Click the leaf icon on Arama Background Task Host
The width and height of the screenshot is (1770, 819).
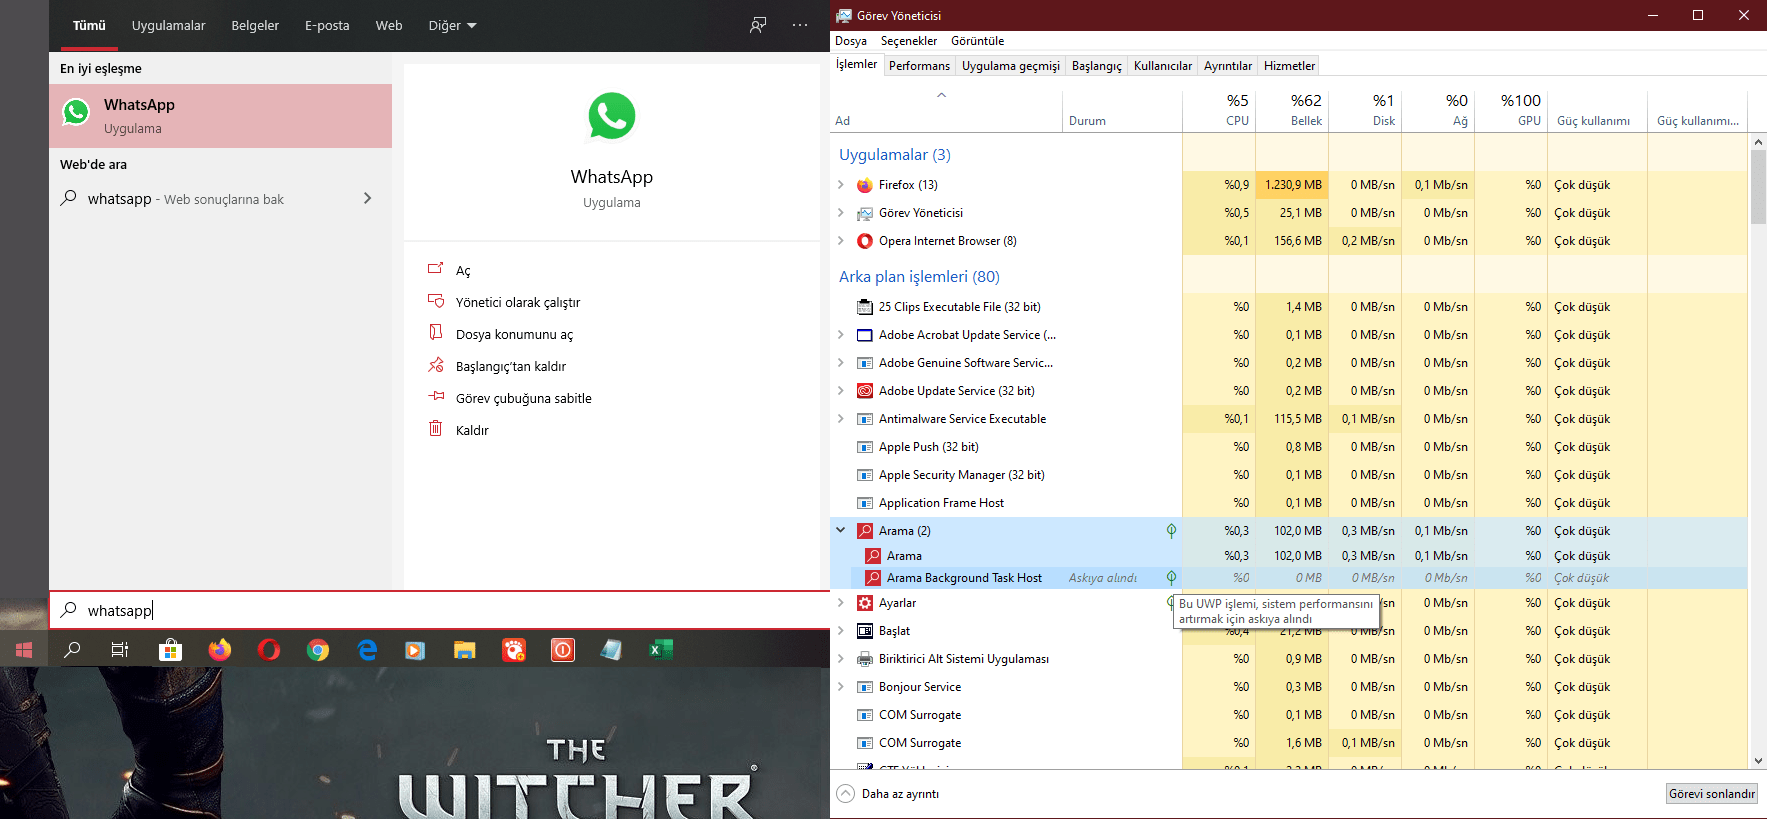coord(1171,578)
